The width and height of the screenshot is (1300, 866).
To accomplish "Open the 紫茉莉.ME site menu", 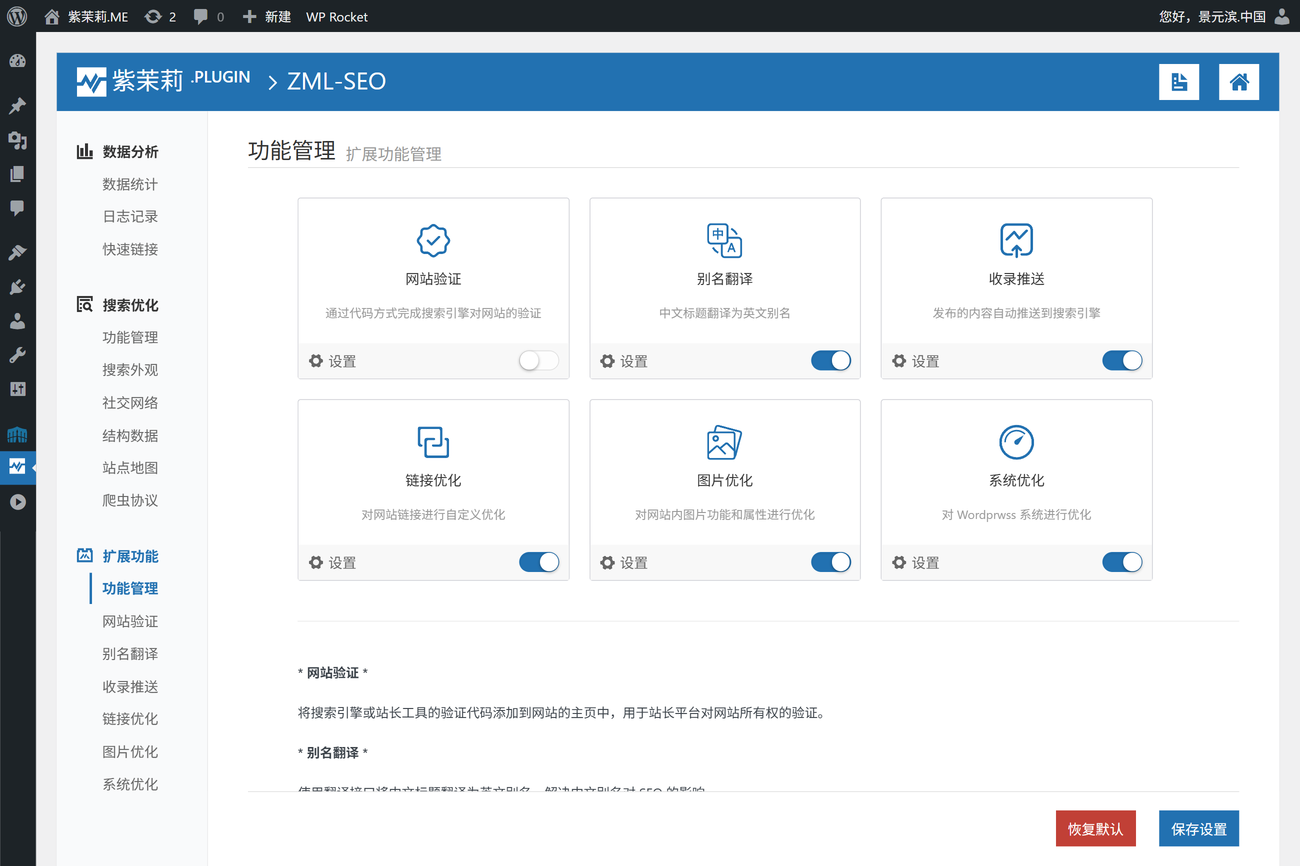I will (86, 17).
